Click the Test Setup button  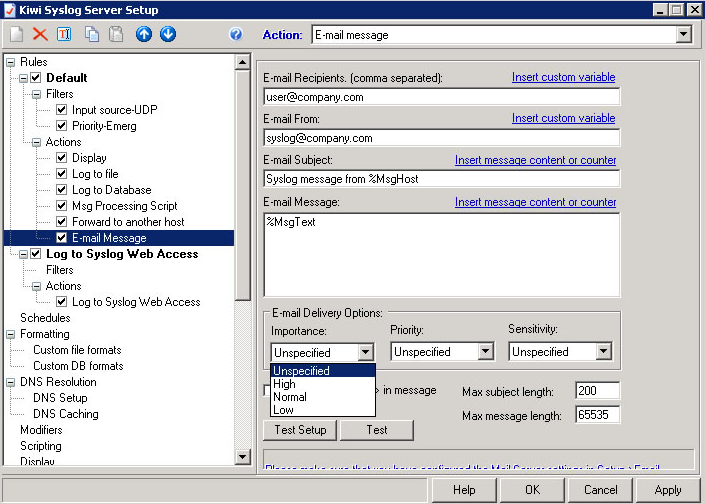pos(300,430)
